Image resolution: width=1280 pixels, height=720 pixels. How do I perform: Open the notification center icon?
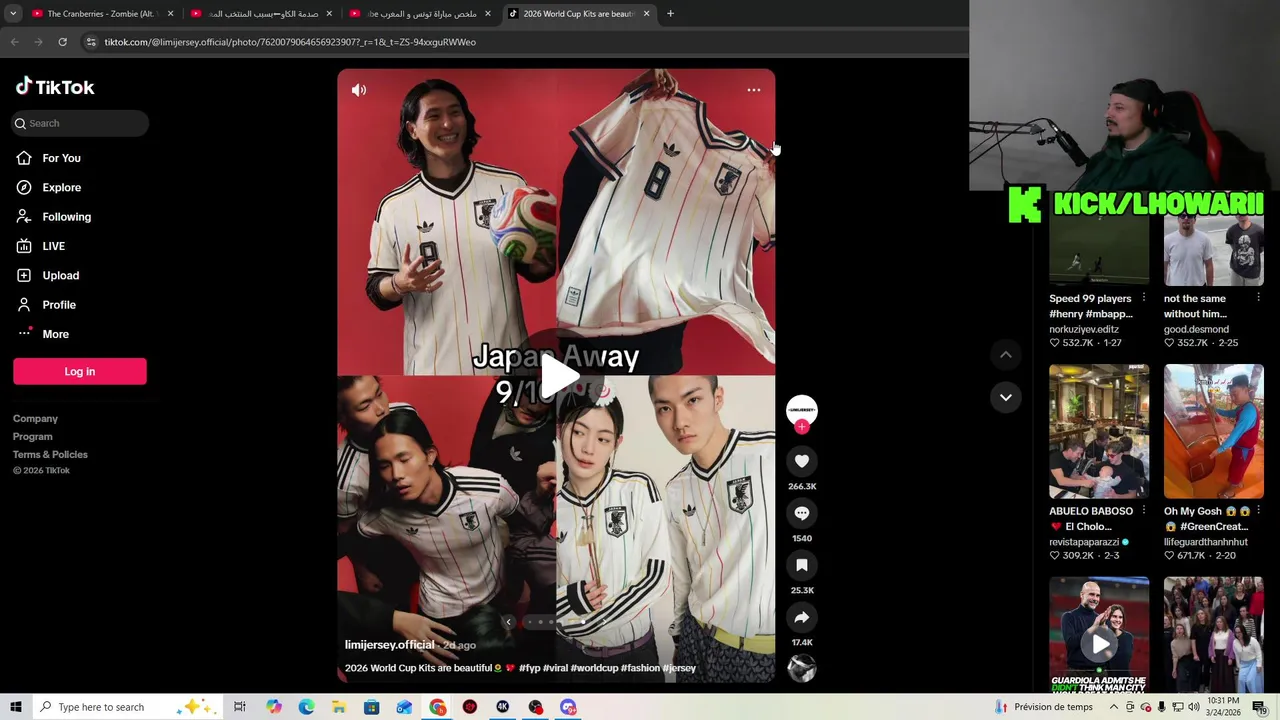[x=1259, y=707]
